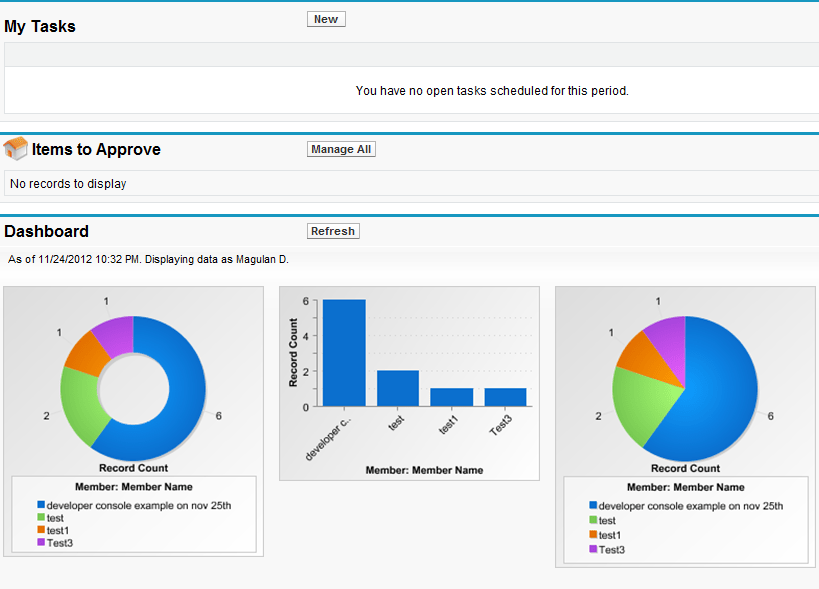Screen dimensions: 819x589
Task: Click blue legend swatch under donut chart
Action: point(41,506)
